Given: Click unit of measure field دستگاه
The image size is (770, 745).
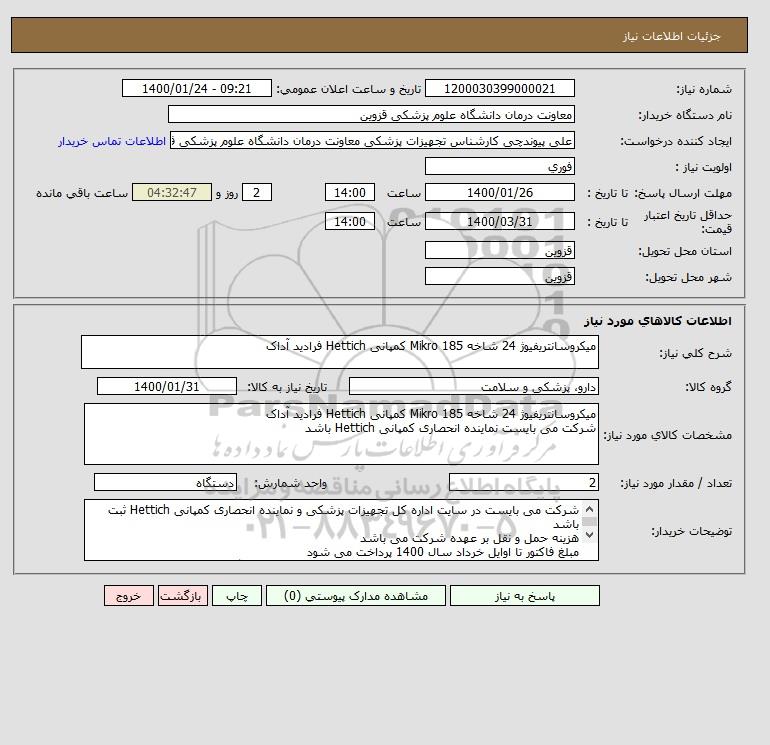Looking at the screenshot, I should (165, 483).
